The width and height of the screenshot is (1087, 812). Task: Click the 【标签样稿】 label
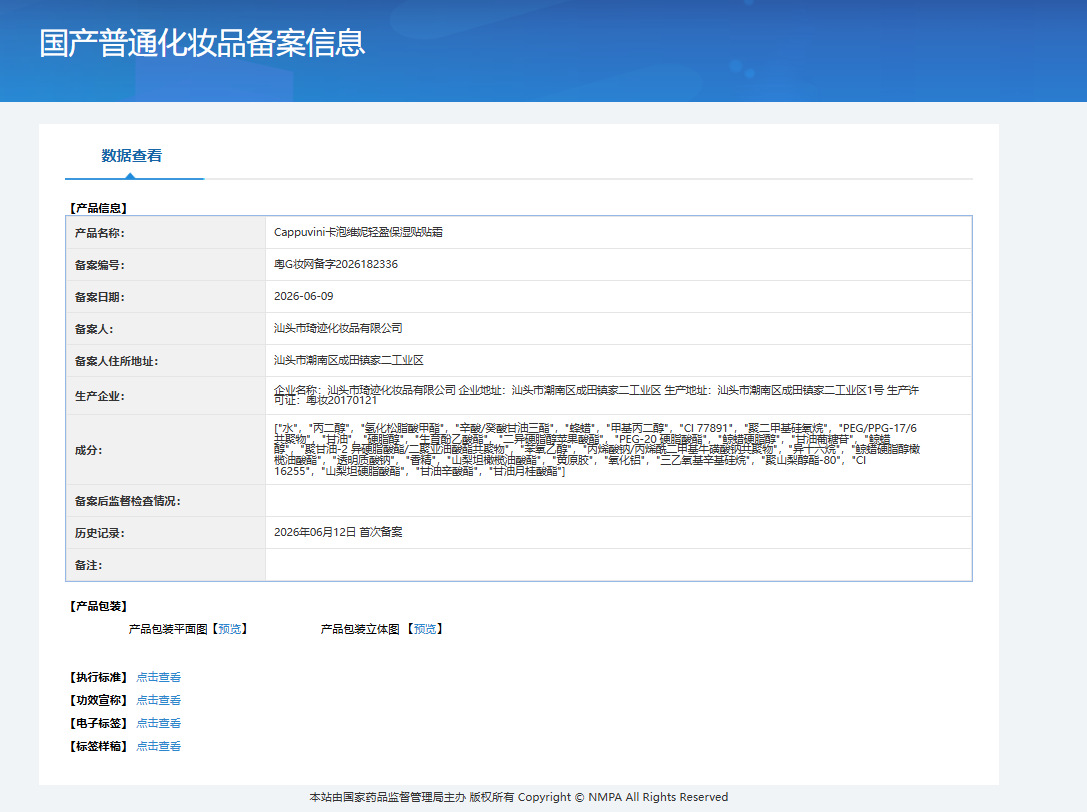click(98, 746)
